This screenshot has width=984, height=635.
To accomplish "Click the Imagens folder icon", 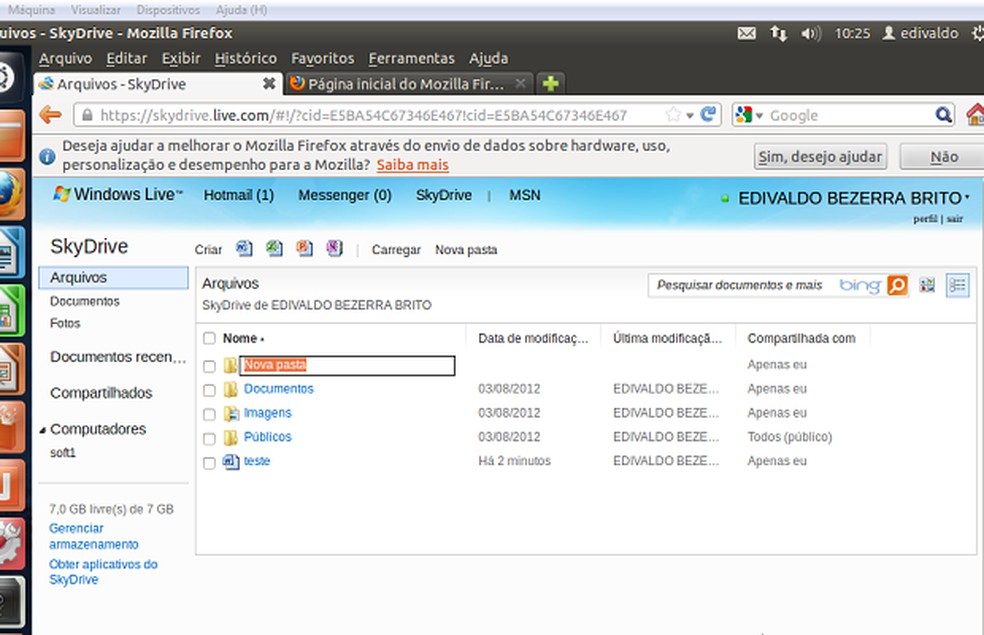I will pos(231,413).
